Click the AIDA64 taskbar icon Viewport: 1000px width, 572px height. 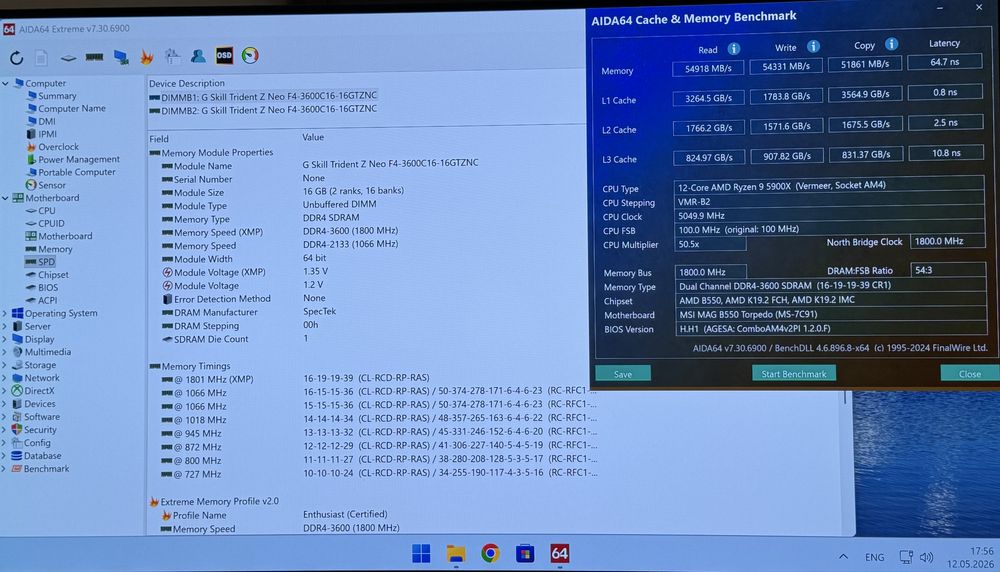(x=559, y=554)
